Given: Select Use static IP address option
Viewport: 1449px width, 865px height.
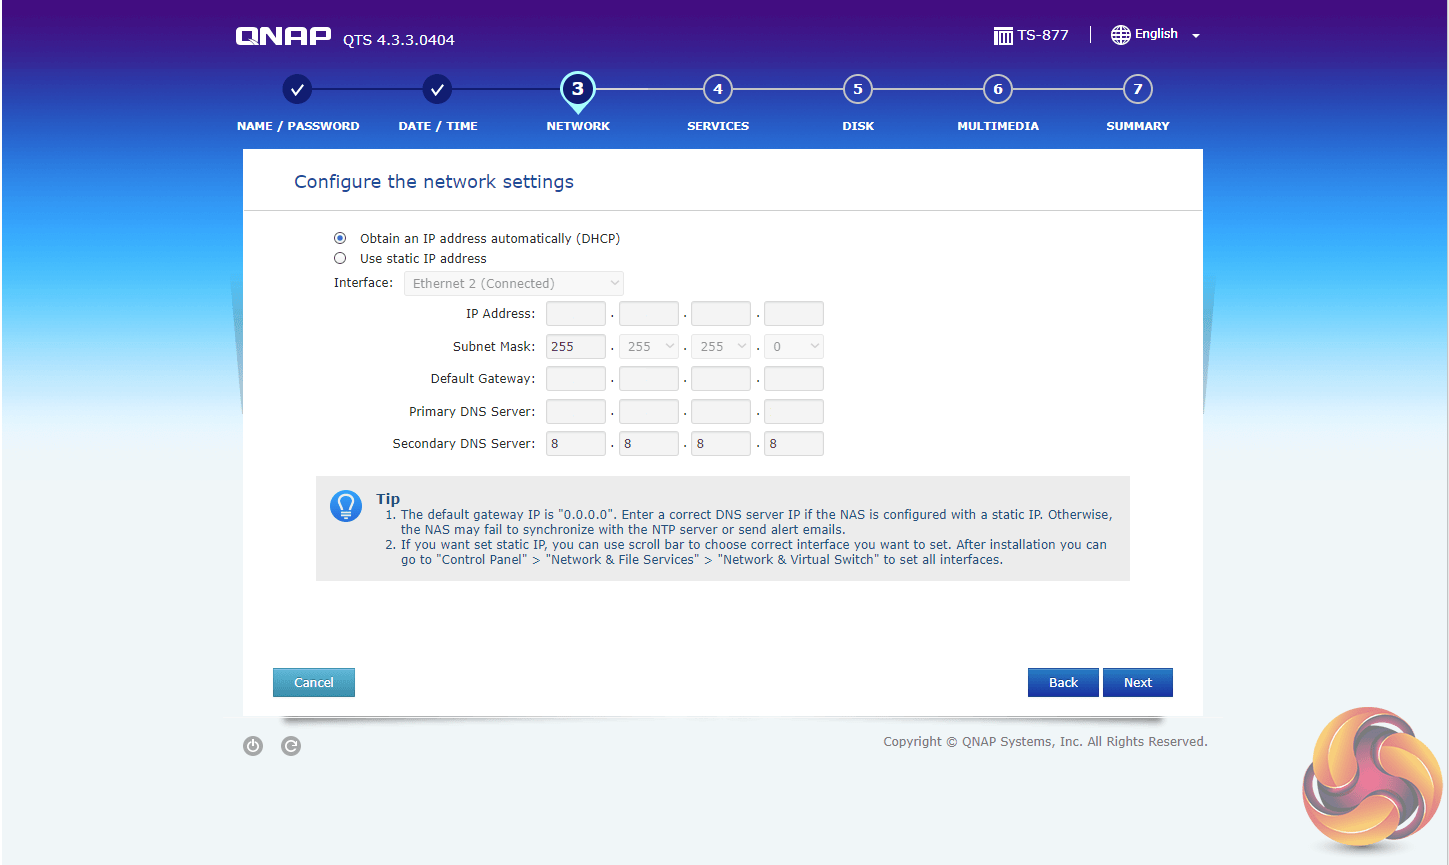Looking at the screenshot, I should coord(340,258).
